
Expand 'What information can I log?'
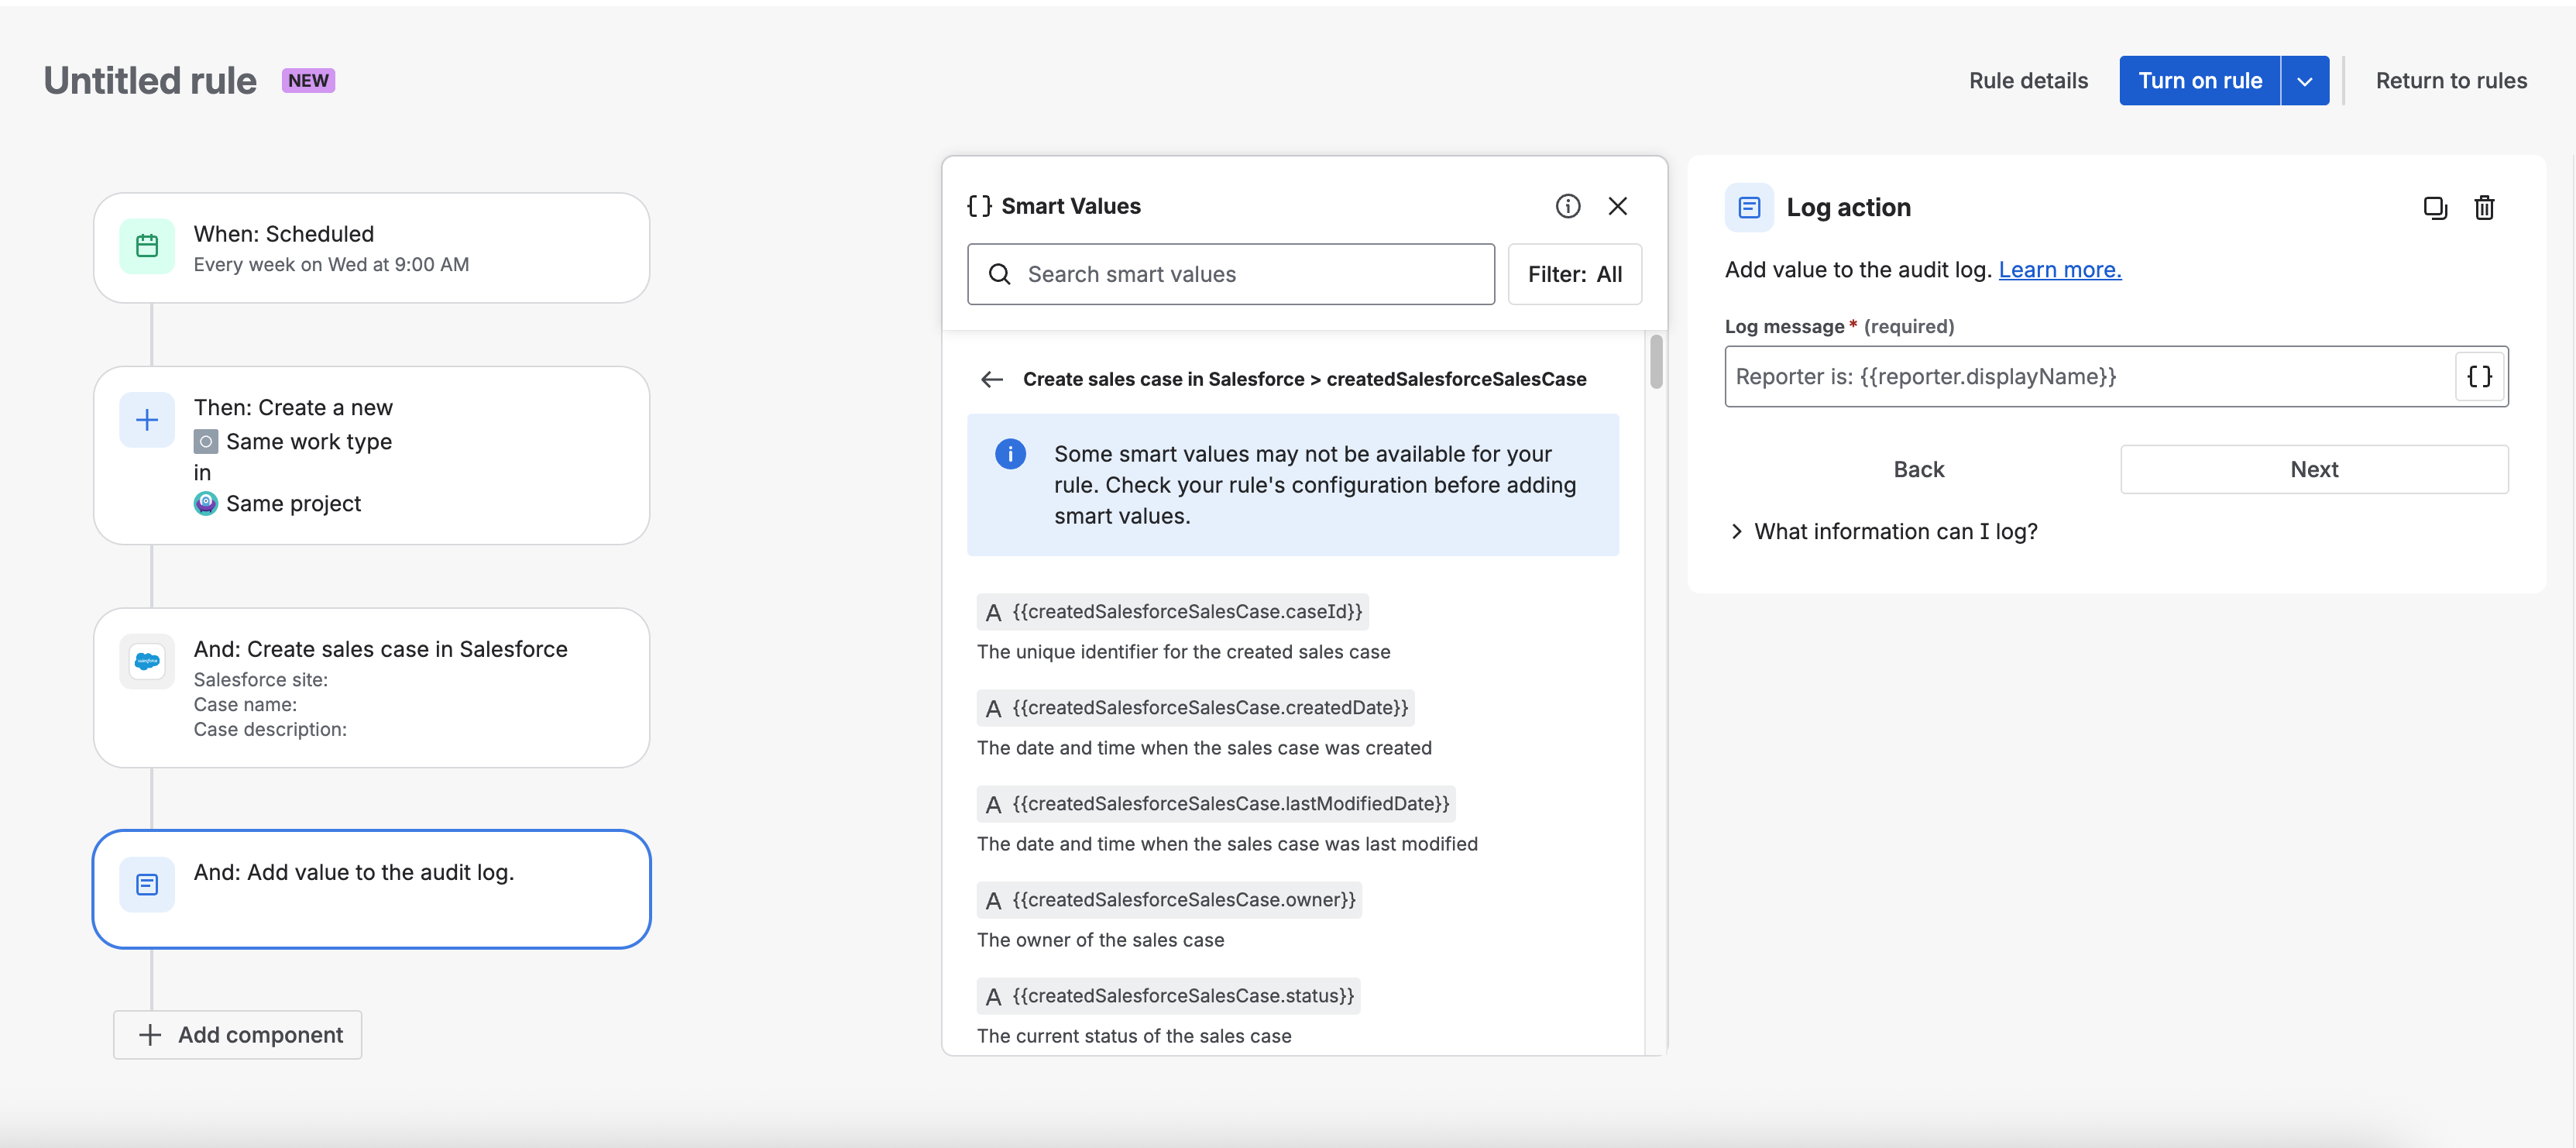(1884, 531)
